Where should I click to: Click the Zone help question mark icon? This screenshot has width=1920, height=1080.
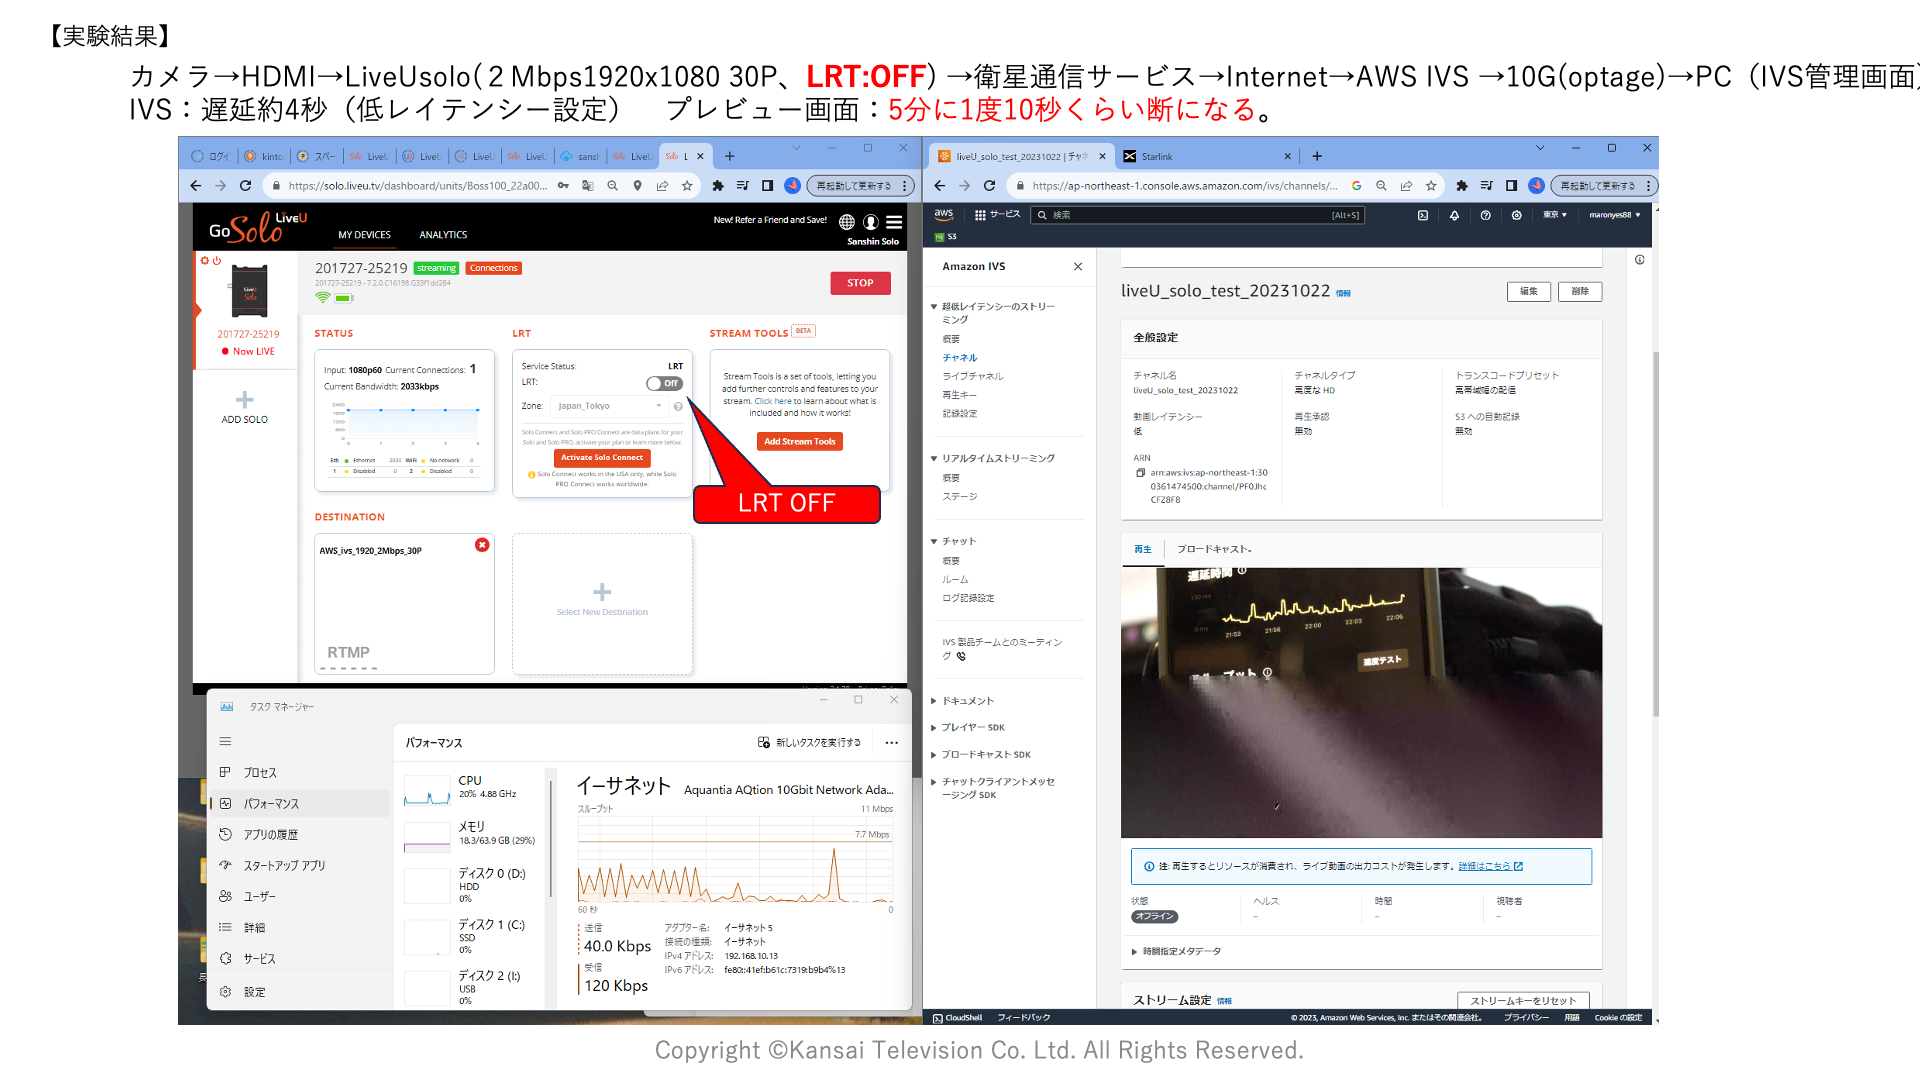point(678,406)
